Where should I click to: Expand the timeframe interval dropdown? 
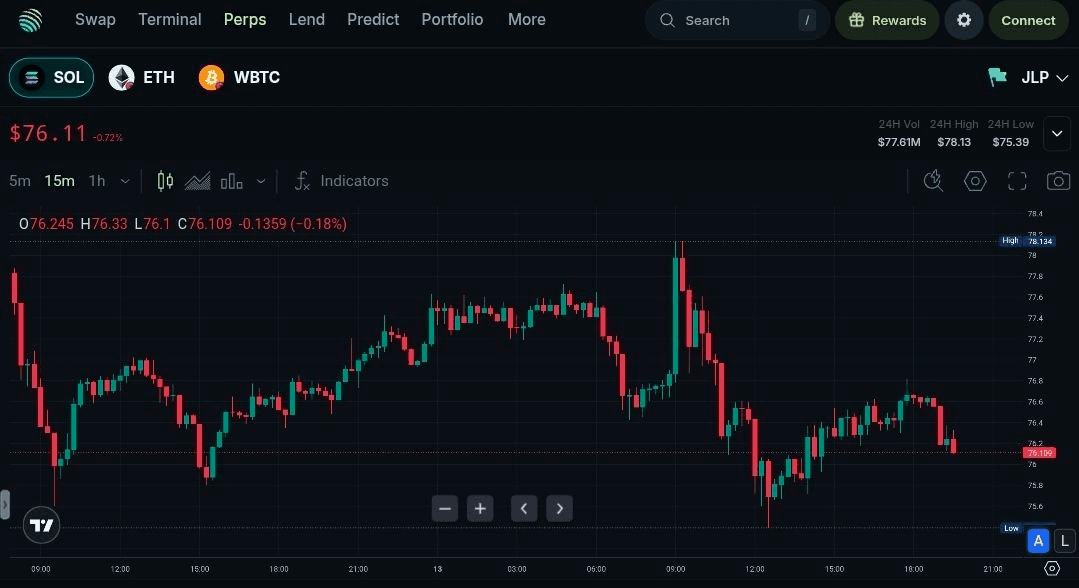(125, 181)
